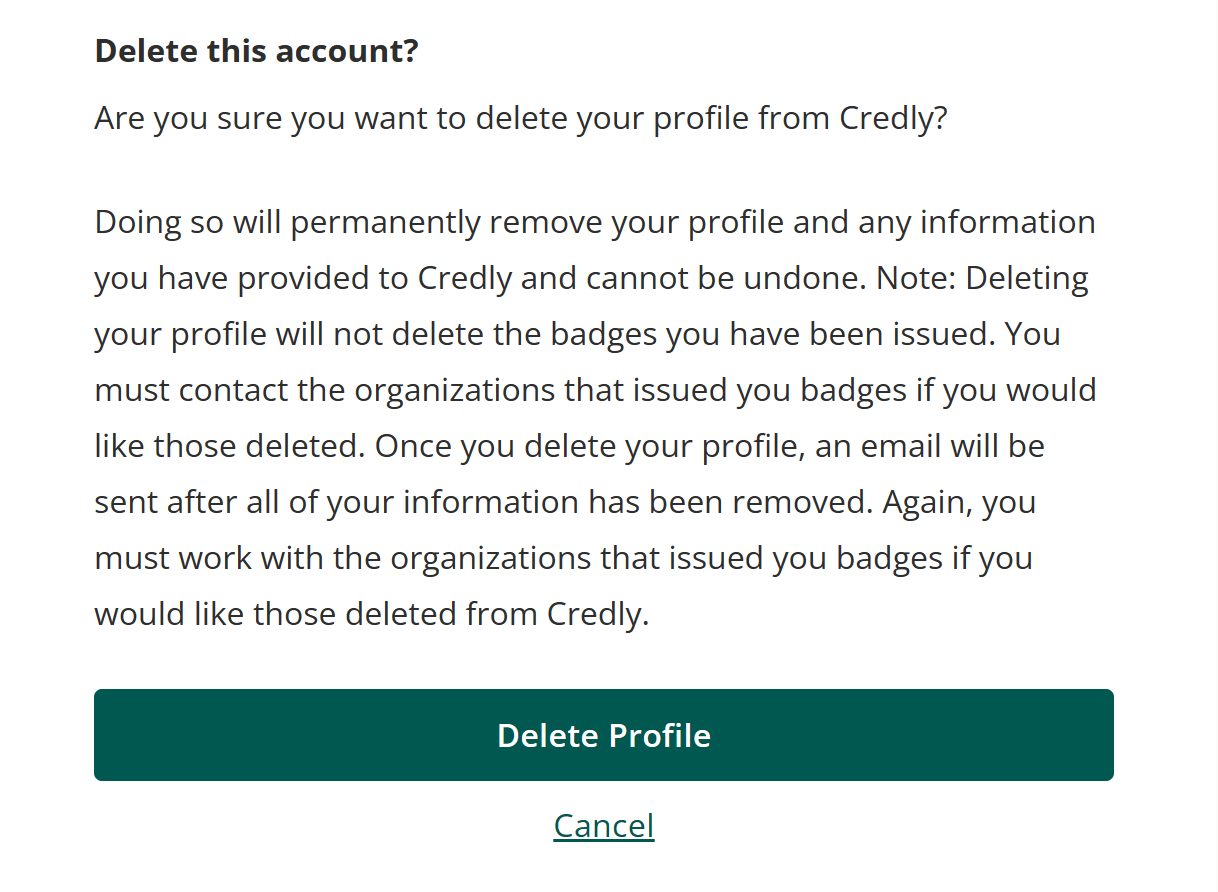The image size is (1218, 892).
Task: Click the word 'Credly?' ending the question
Action: point(893,118)
